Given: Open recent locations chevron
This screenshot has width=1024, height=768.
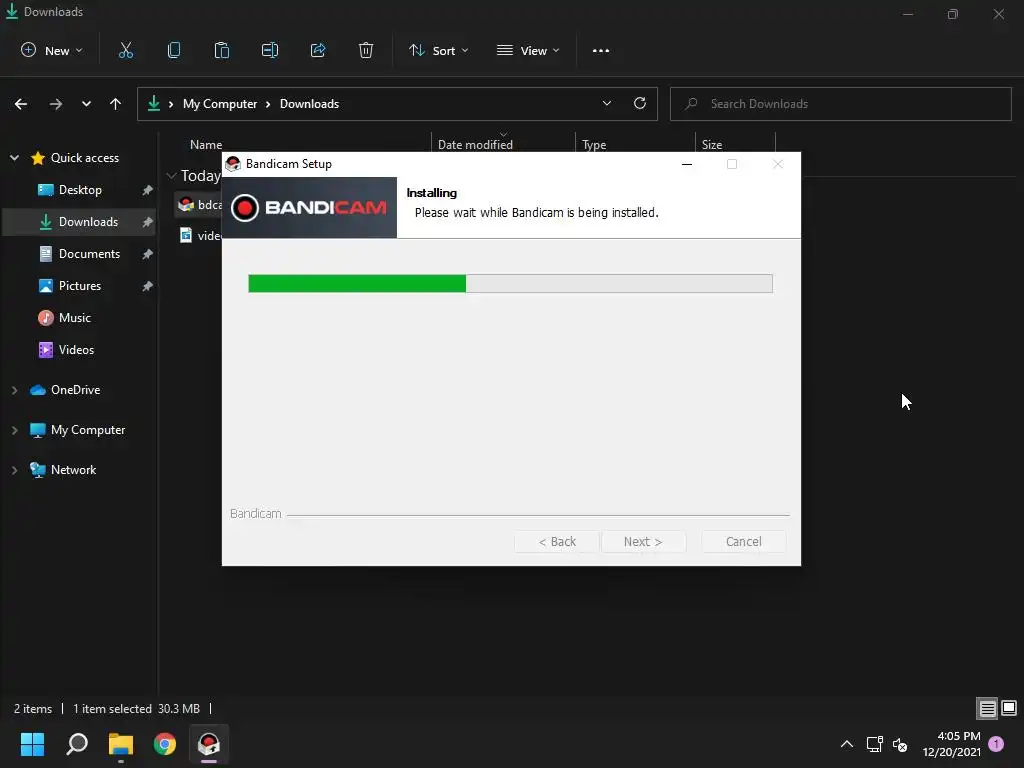Looking at the screenshot, I should click(86, 104).
